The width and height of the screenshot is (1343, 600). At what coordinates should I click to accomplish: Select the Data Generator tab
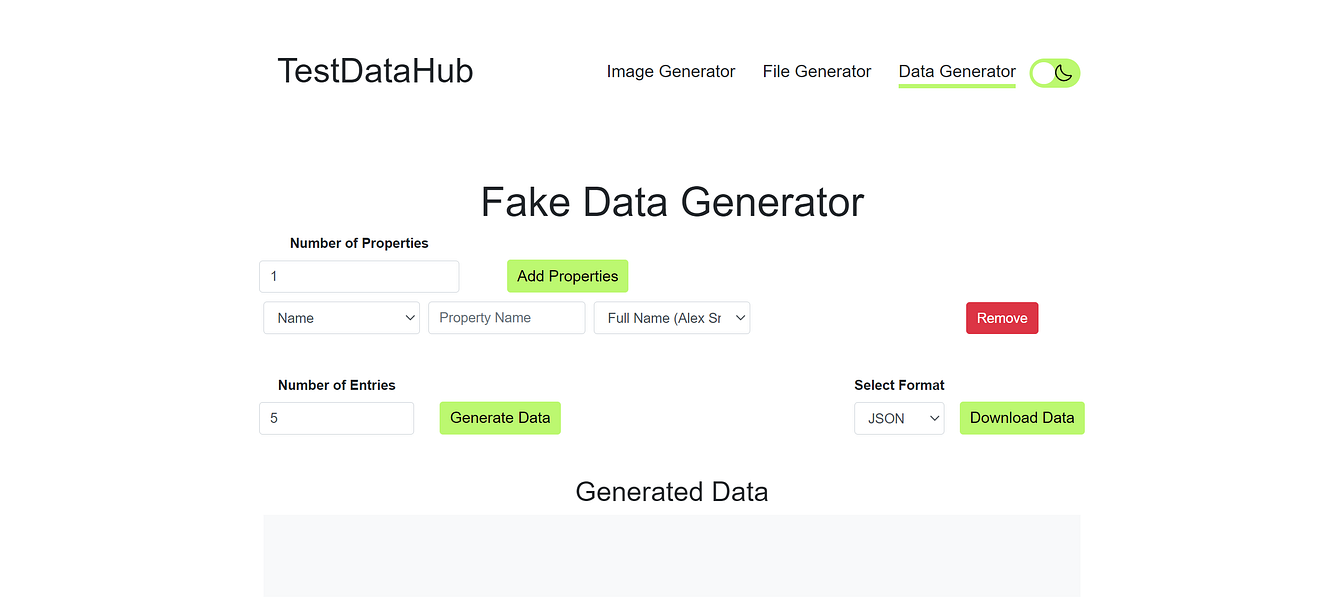point(956,71)
